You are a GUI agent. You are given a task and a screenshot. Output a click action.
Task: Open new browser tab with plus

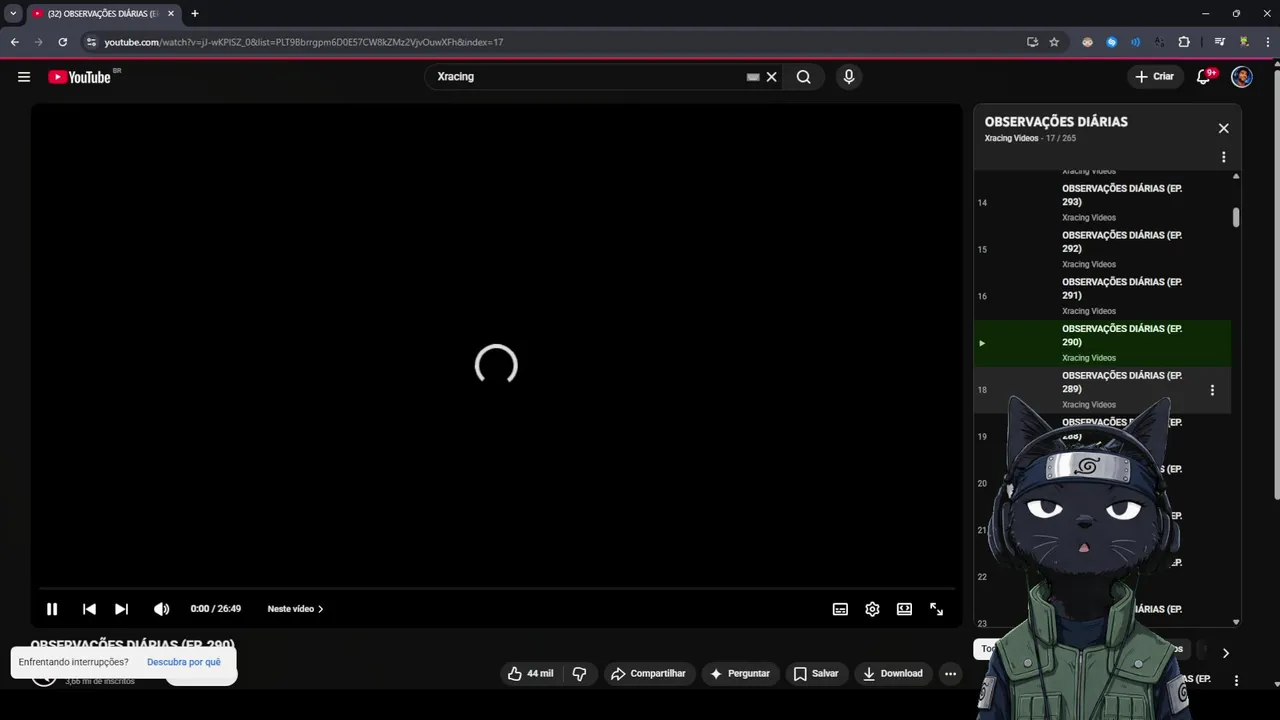[195, 14]
